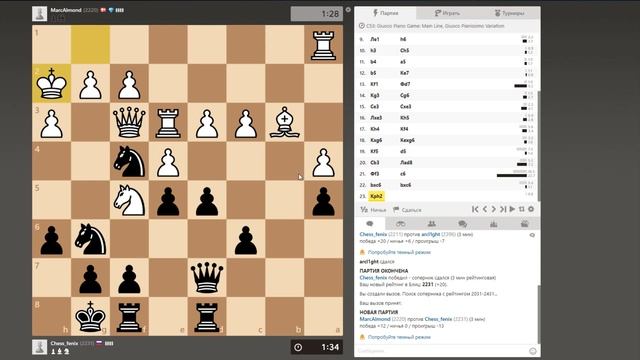Open the move list settings gear
The width and height of the screenshot is (640, 360).
531,209
